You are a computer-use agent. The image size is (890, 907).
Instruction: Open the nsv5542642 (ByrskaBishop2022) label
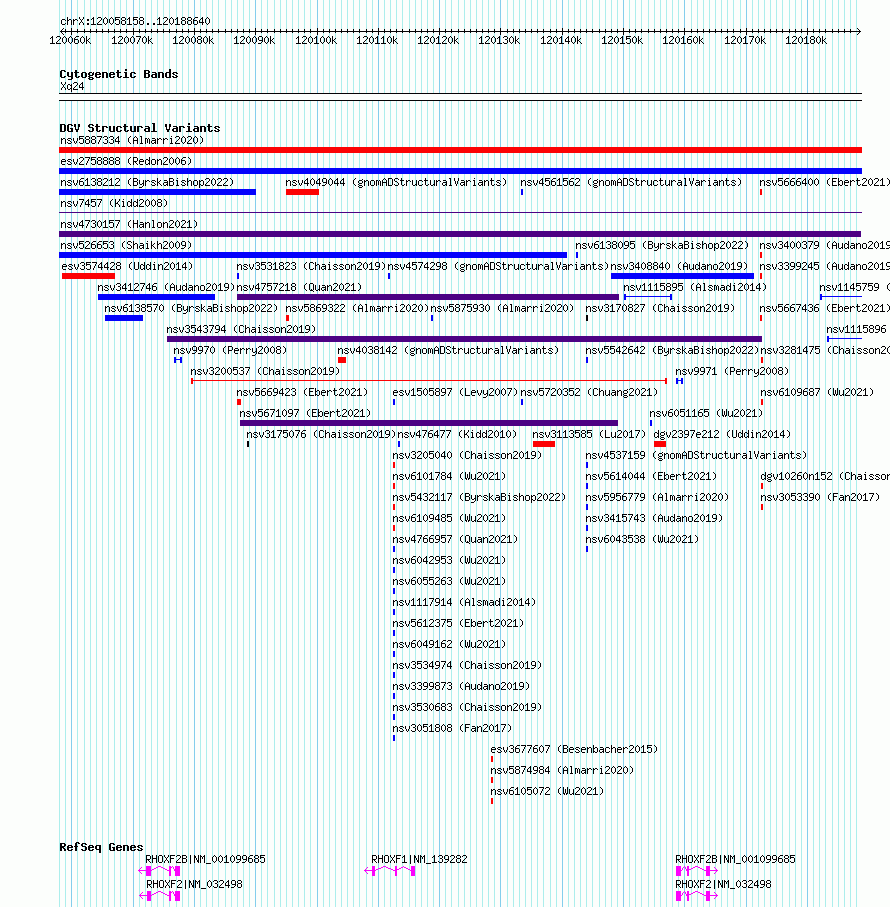pyautogui.click(x=672, y=351)
